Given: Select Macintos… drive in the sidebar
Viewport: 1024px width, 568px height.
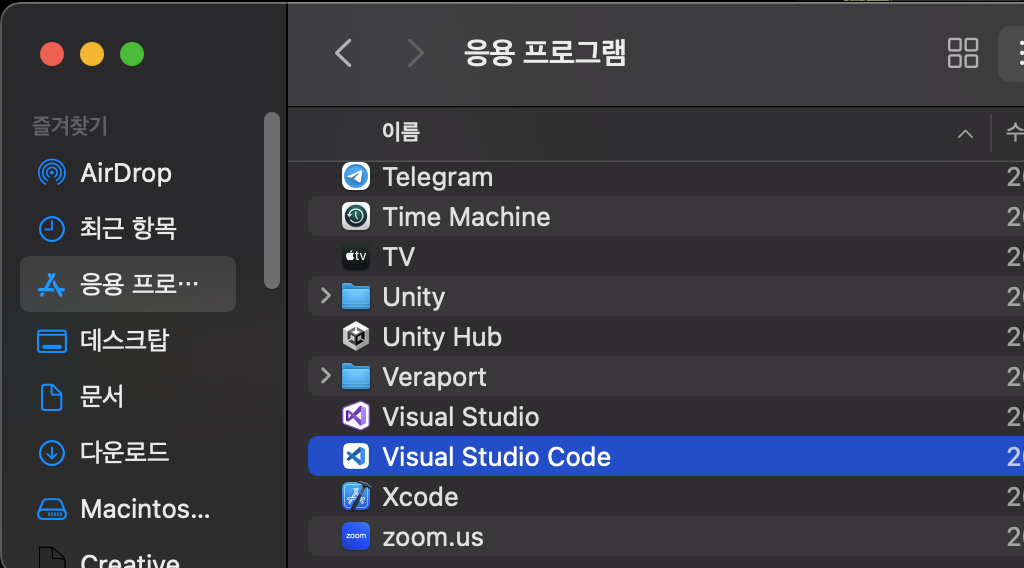Looking at the screenshot, I should (128, 509).
